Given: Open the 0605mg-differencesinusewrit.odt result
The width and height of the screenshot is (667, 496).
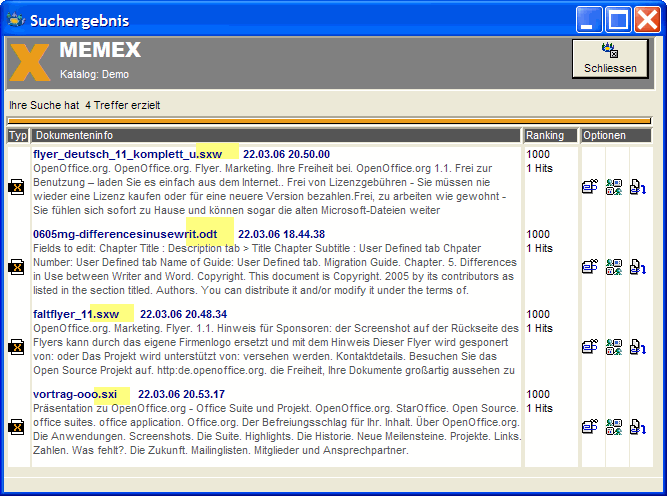Looking at the screenshot, I should (125, 234).
